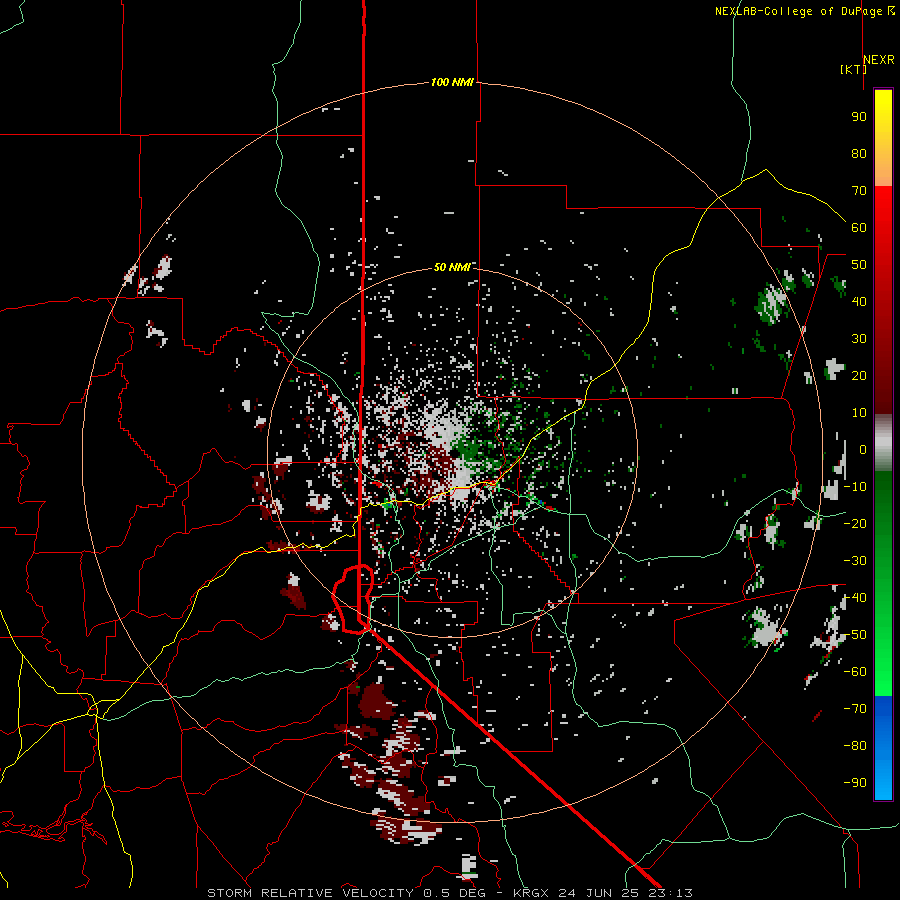Screen dimensions: 900x900
Task: Click the positive 70 colorbar value
Action: tap(859, 191)
